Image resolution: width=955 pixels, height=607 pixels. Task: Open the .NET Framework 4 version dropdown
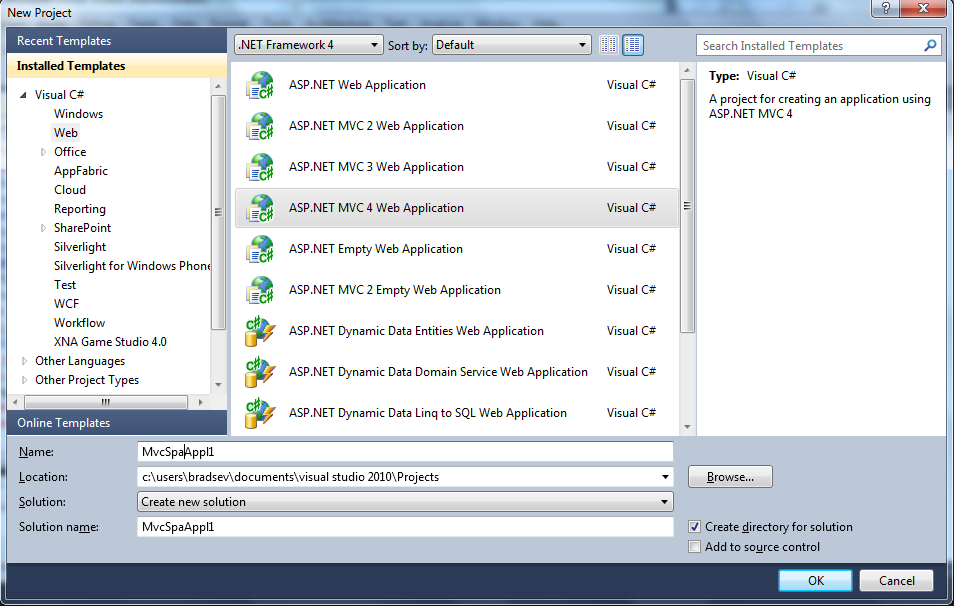click(309, 45)
